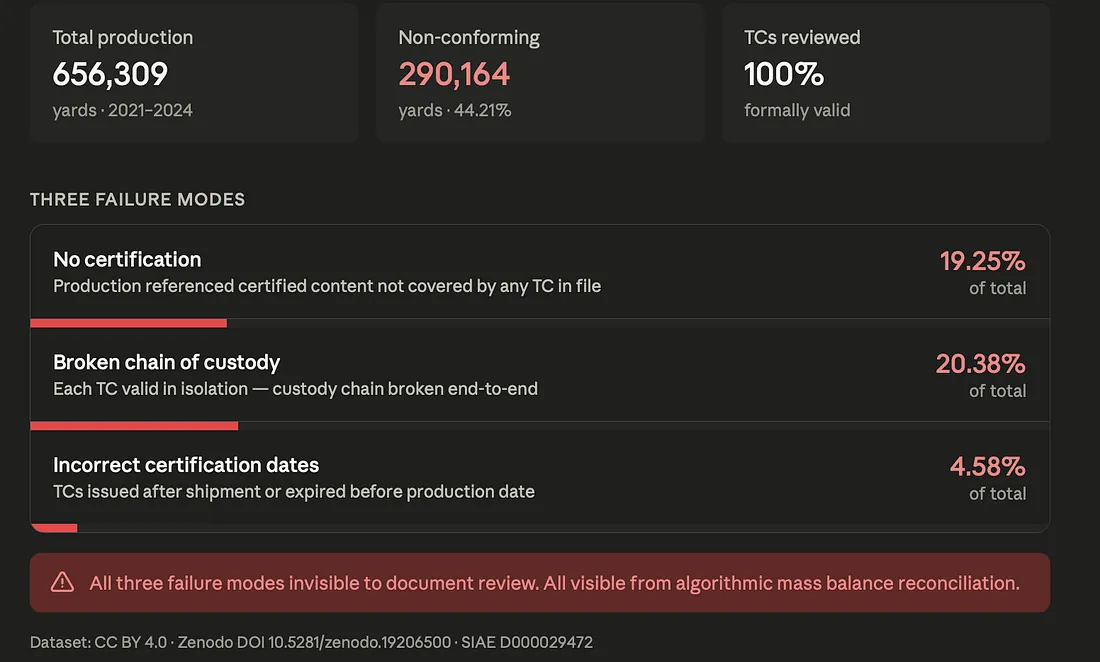
Task: Click the warning triangle icon in red banner
Action: click(62, 582)
